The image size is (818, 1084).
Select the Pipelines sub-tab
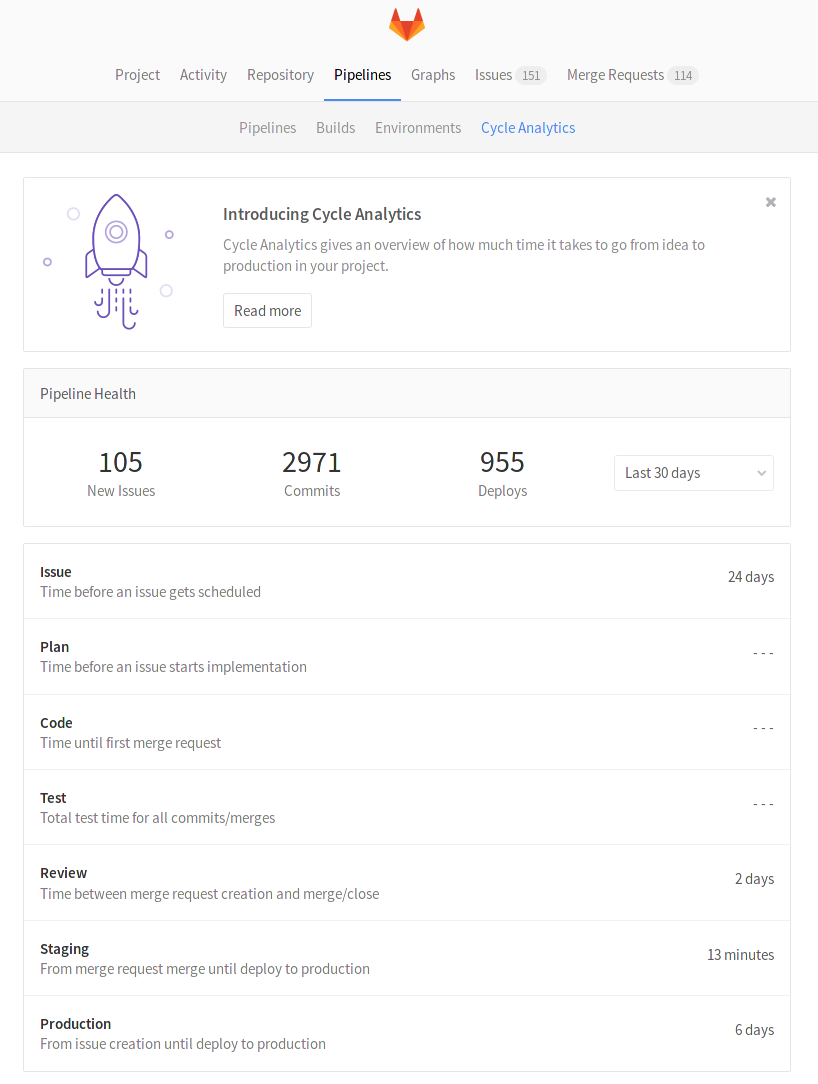tap(267, 127)
